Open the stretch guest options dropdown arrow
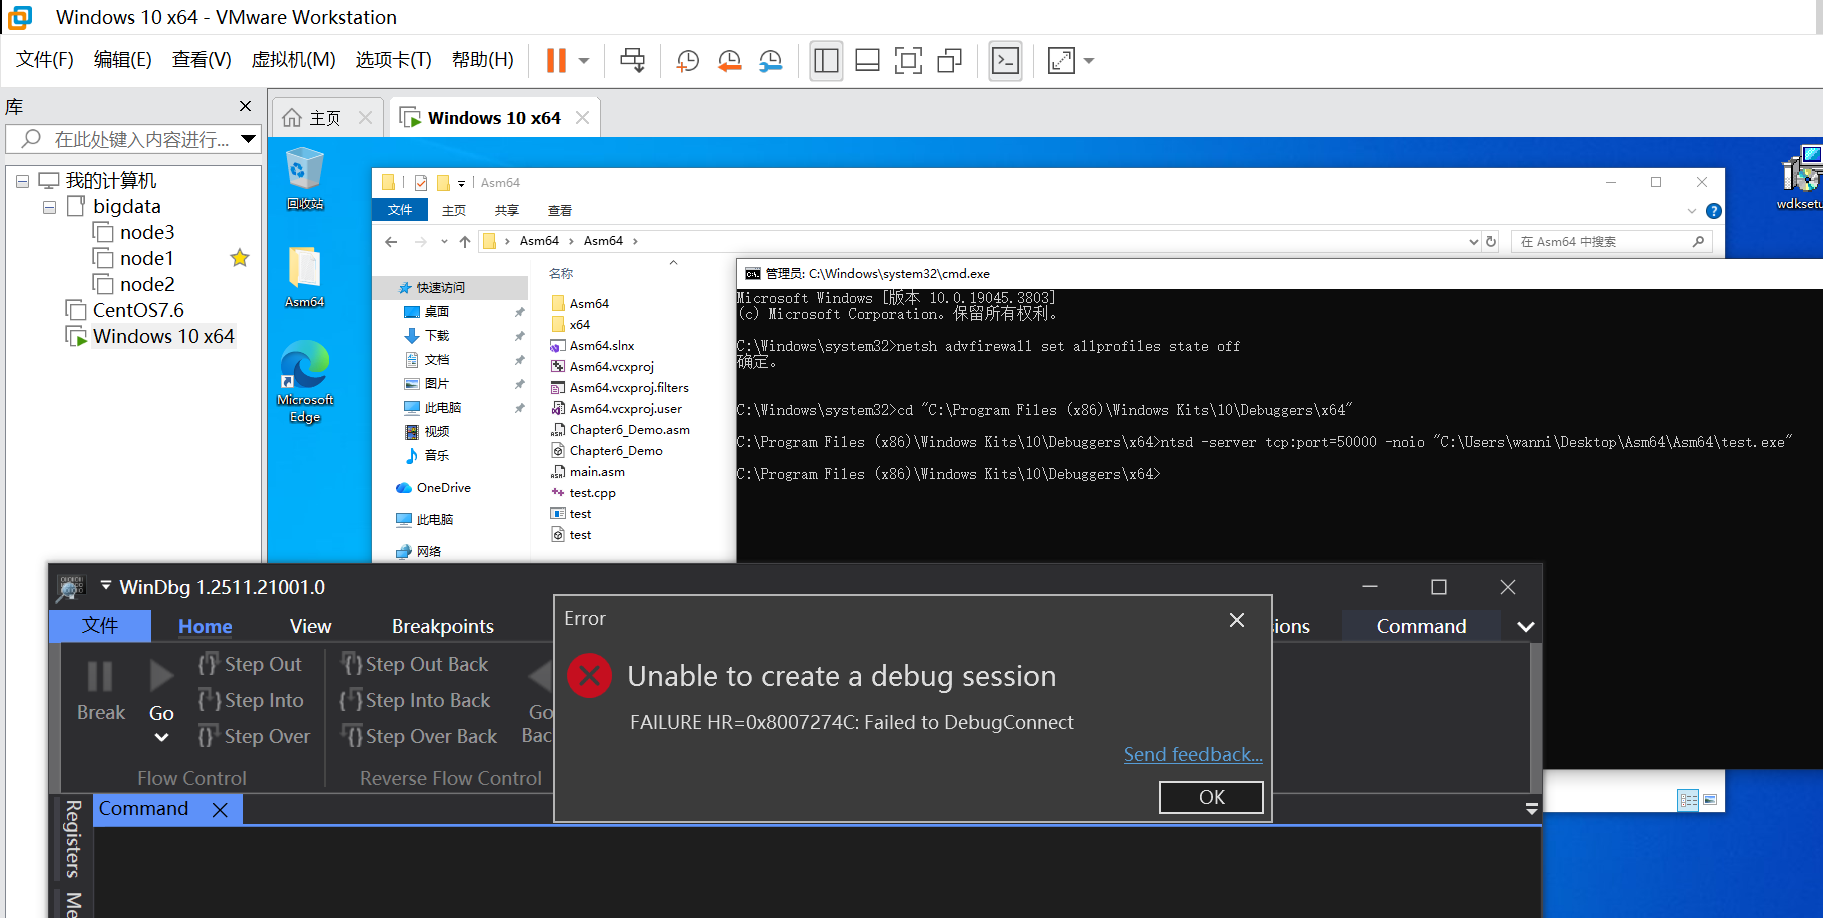 (x=1089, y=61)
